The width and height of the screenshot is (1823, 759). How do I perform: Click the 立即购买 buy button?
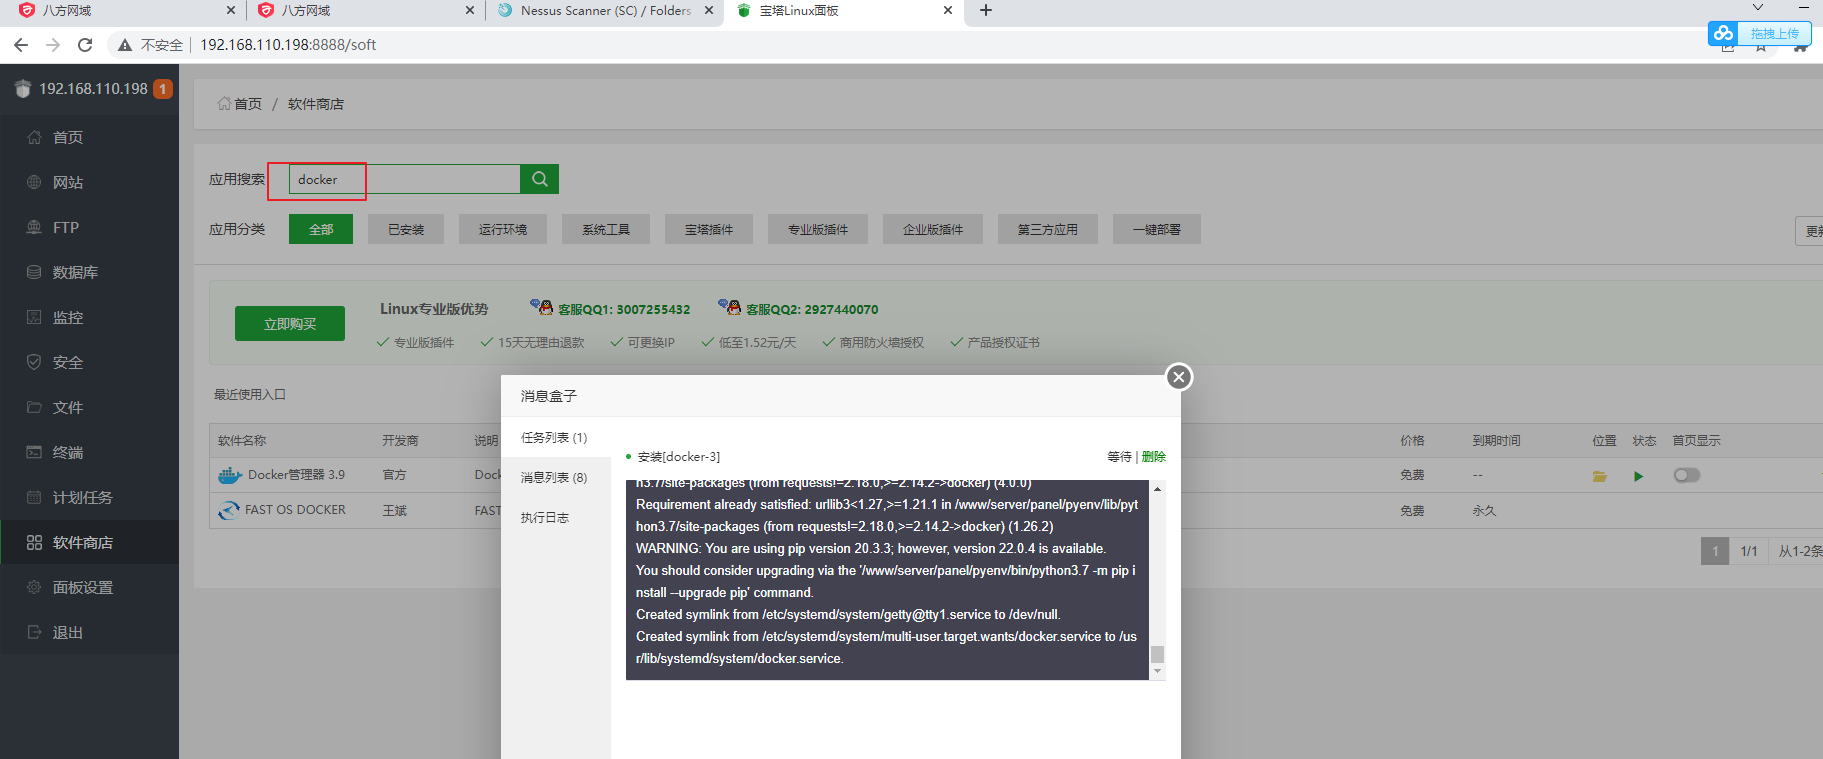tap(290, 324)
